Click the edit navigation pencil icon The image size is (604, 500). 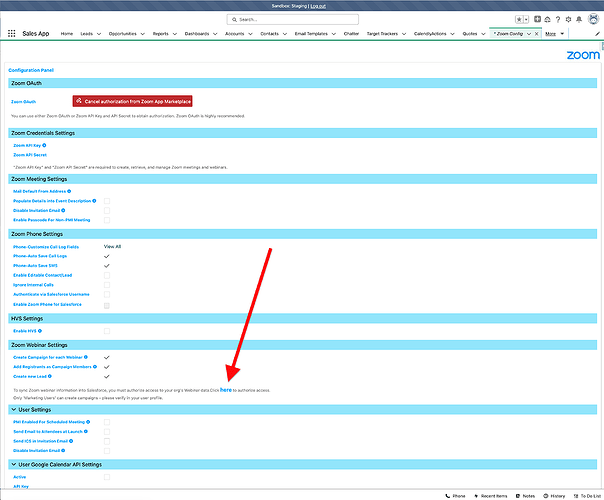(x=597, y=34)
